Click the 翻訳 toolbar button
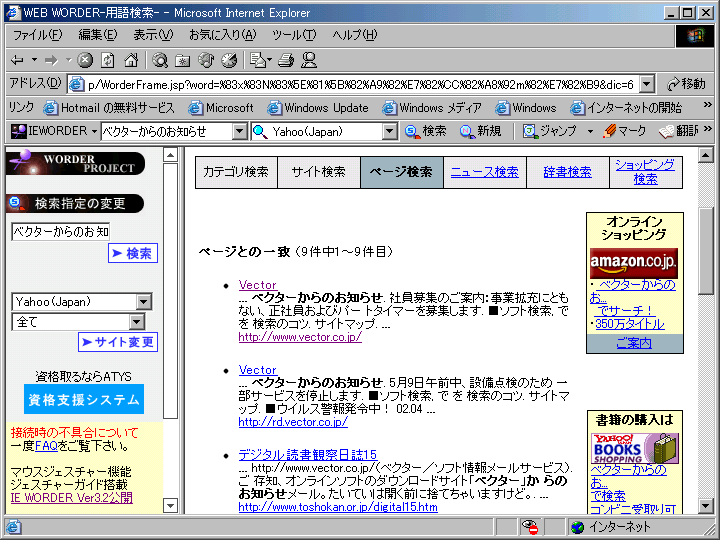 coord(679,131)
